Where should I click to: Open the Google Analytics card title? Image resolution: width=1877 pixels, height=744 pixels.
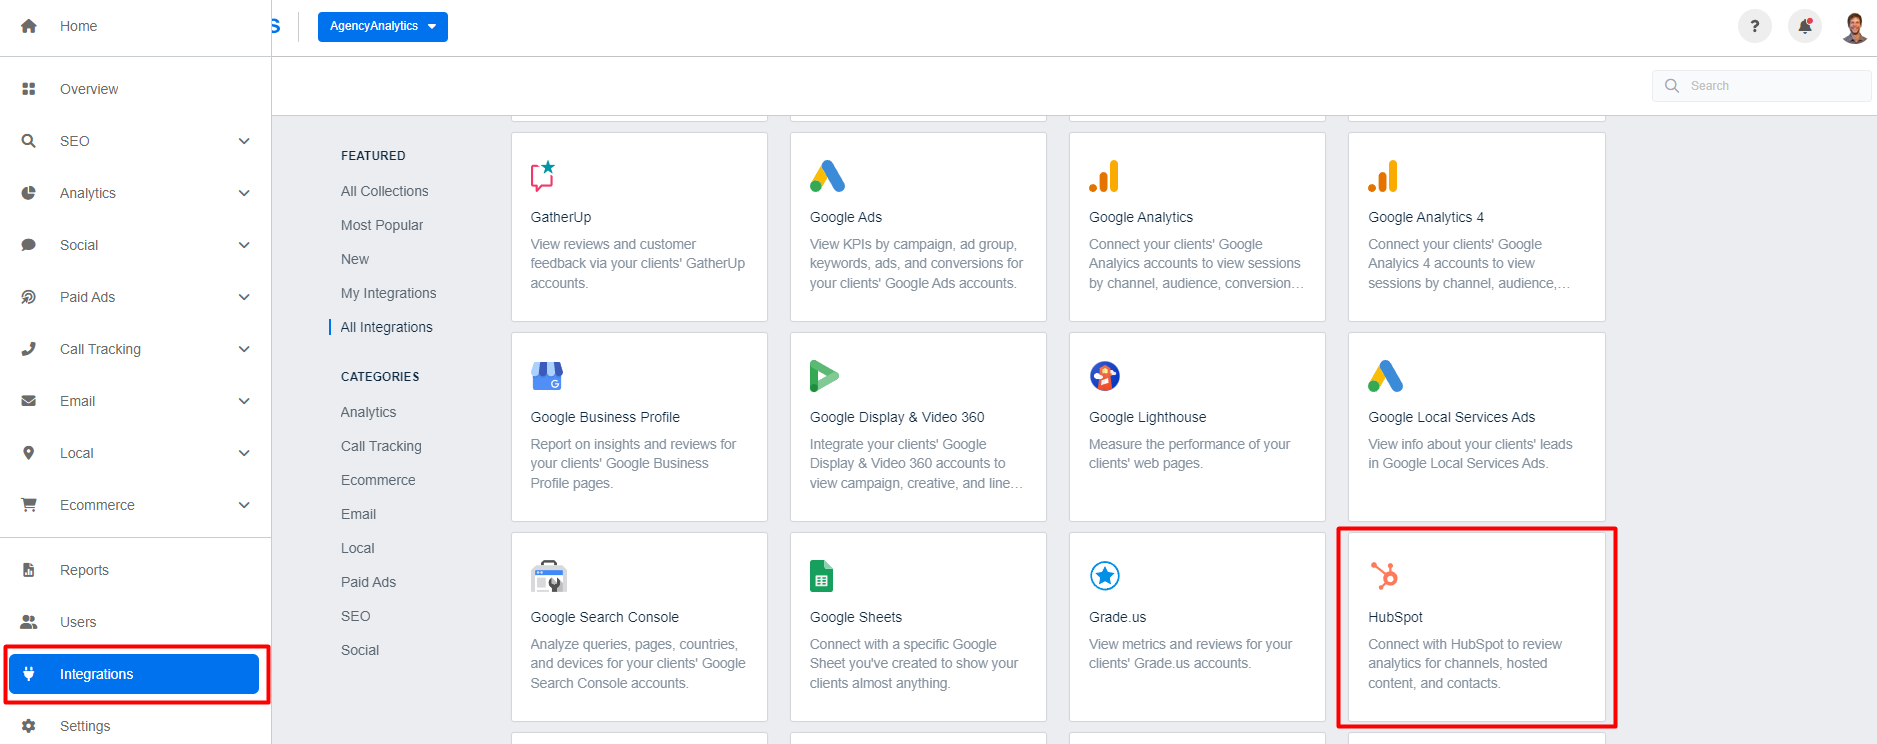point(1141,217)
